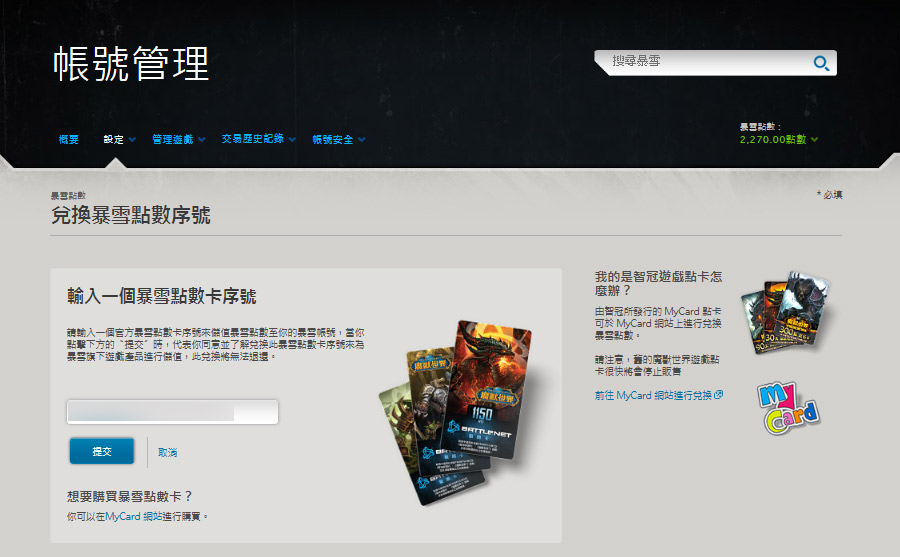
Task: Click the 輸入一個暴雪點數卡序號 heading
Action: pyautogui.click(x=162, y=296)
